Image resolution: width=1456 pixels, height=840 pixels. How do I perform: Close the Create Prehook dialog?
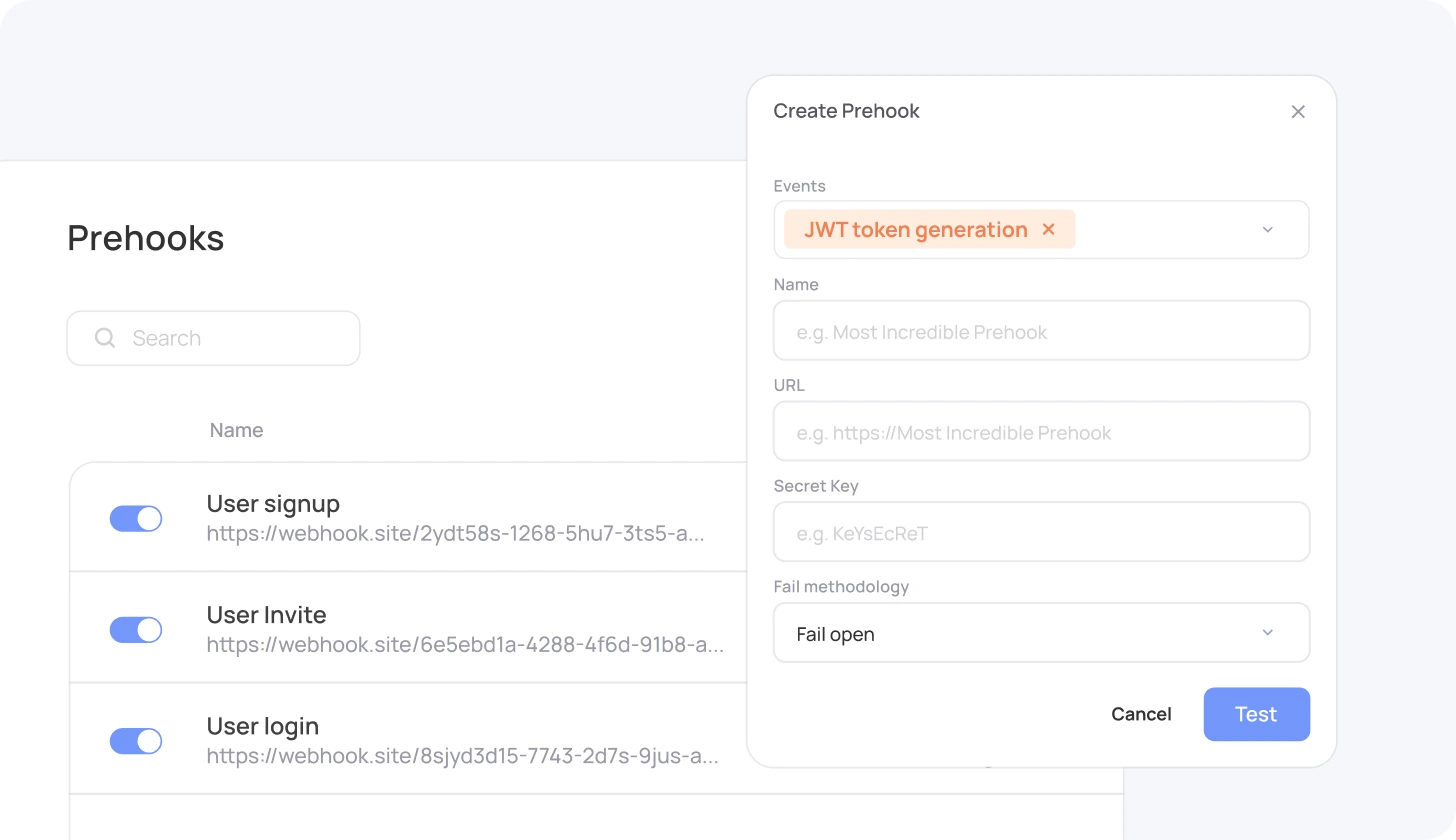click(x=1298, y=112)
